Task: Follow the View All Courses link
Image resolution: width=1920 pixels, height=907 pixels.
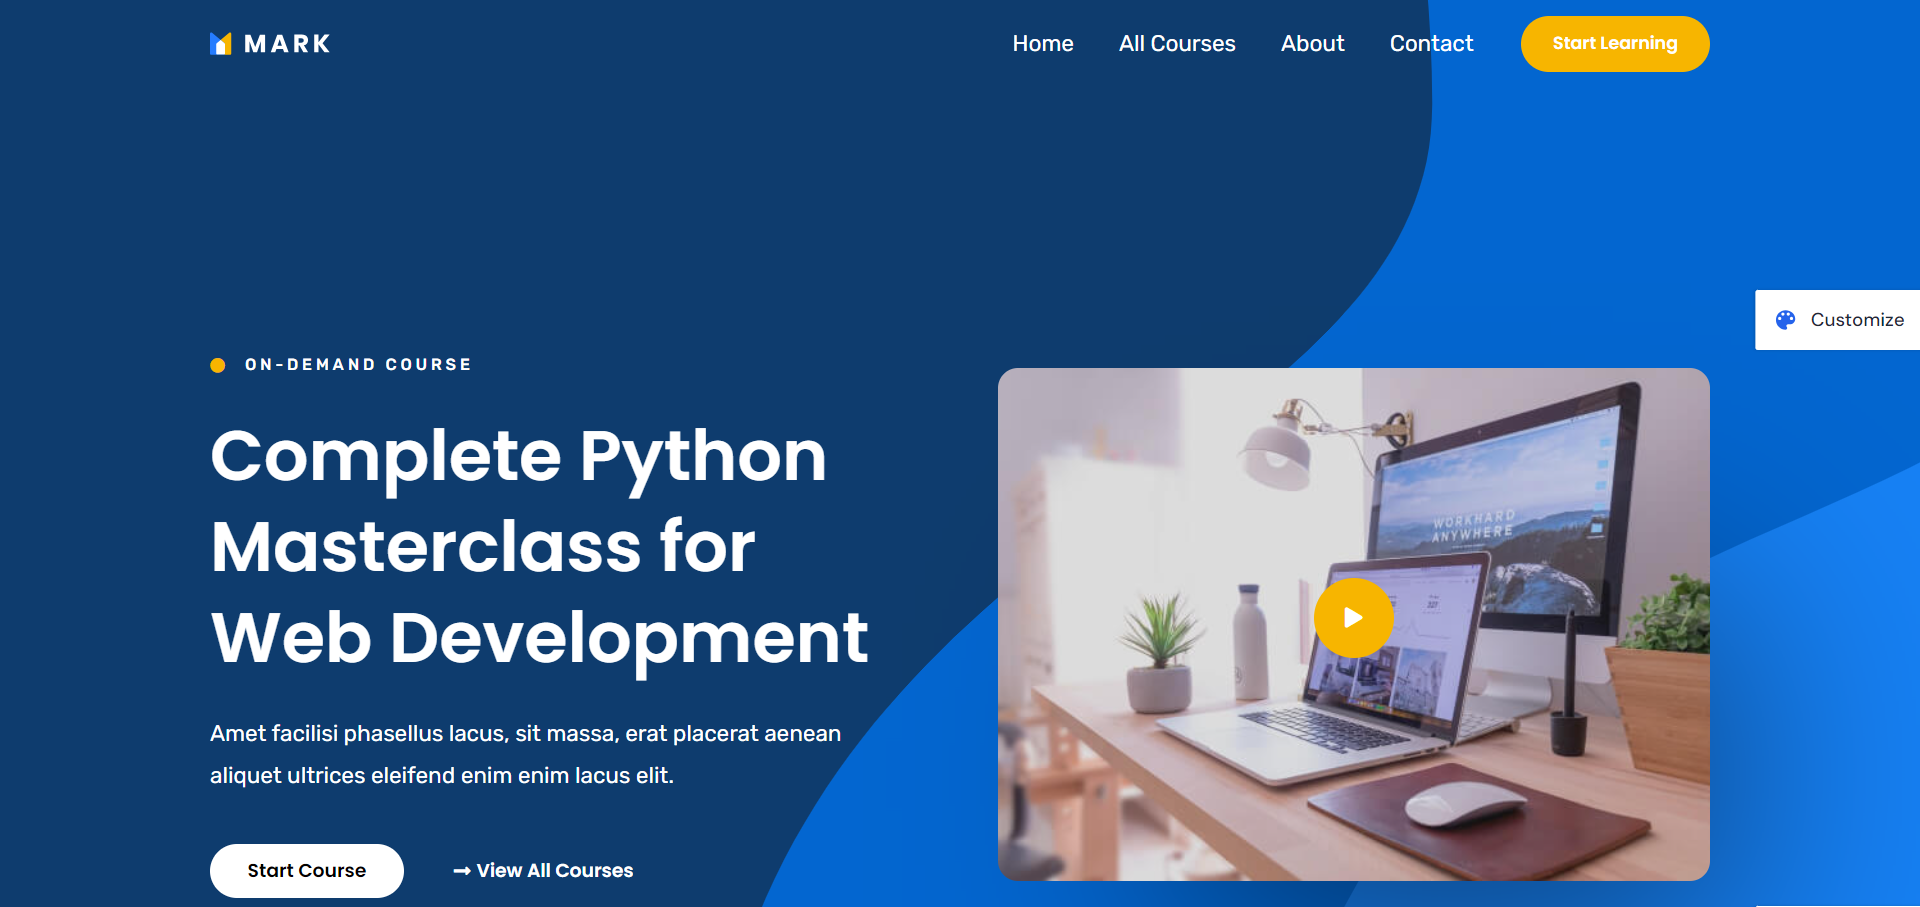Action: click(555, 871)
